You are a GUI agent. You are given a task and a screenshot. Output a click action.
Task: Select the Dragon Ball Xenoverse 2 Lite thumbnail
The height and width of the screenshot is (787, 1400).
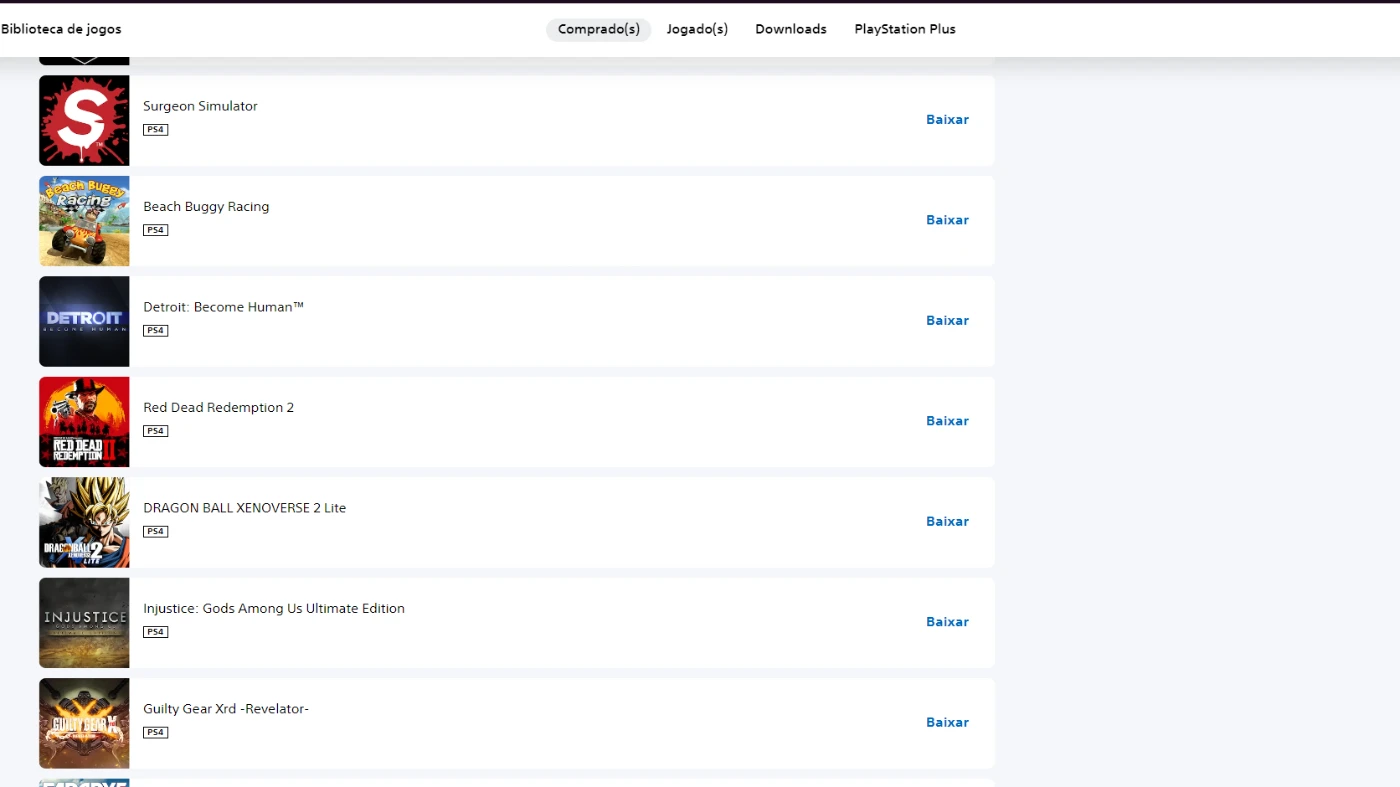point(84,523)
